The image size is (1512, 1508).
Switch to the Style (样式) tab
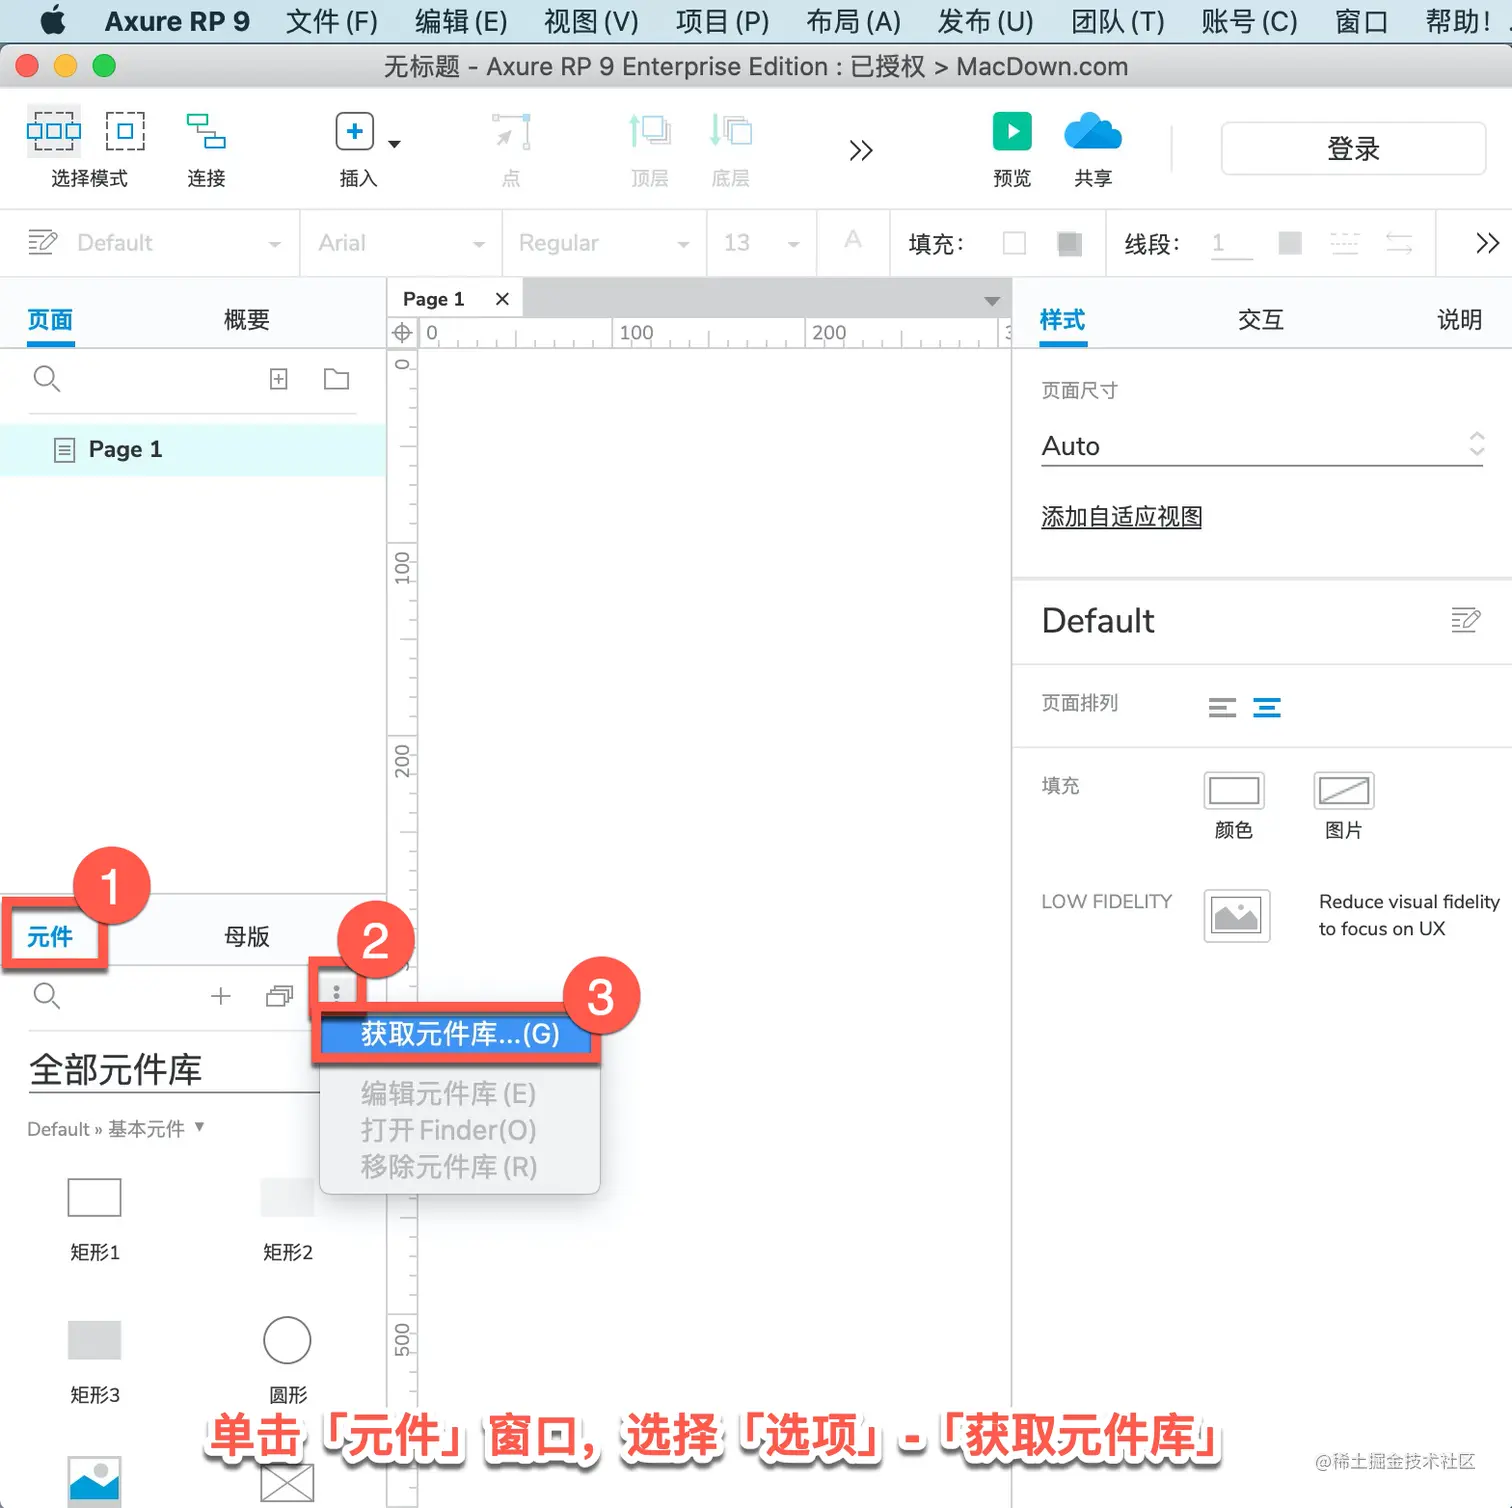tap(1062, 320)
